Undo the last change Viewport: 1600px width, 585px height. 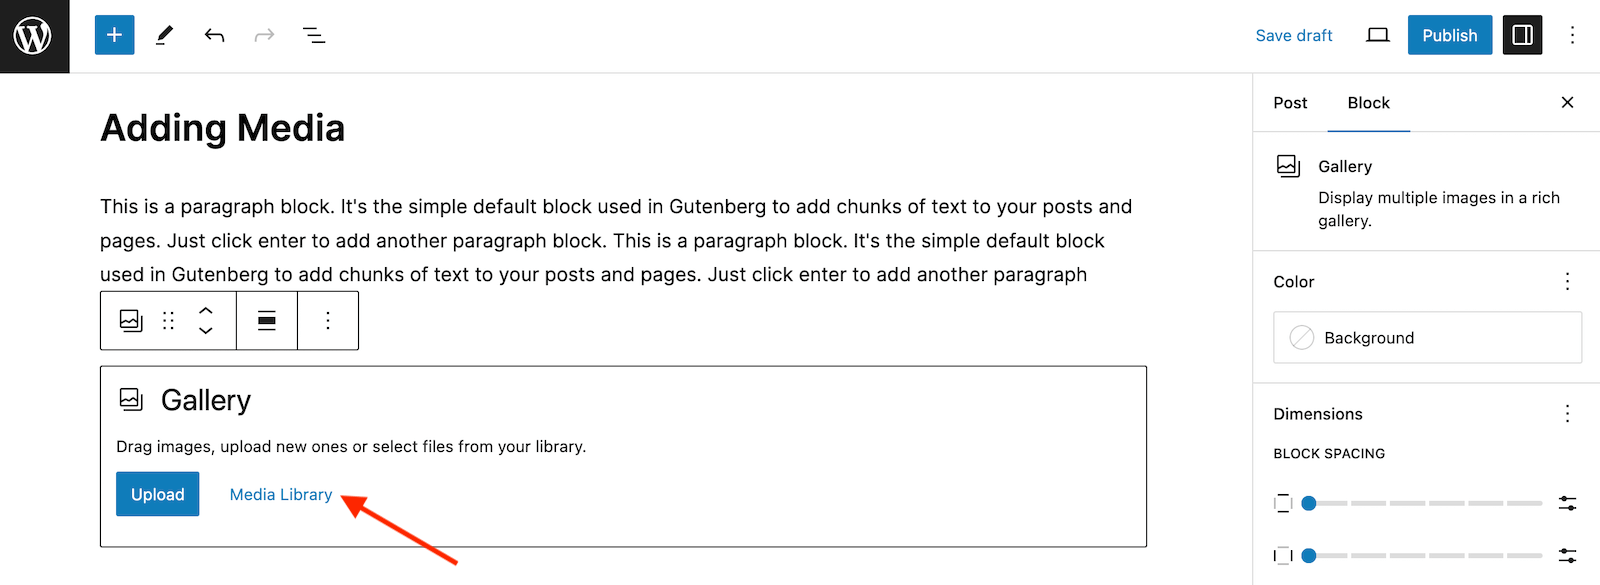[214, 35]
